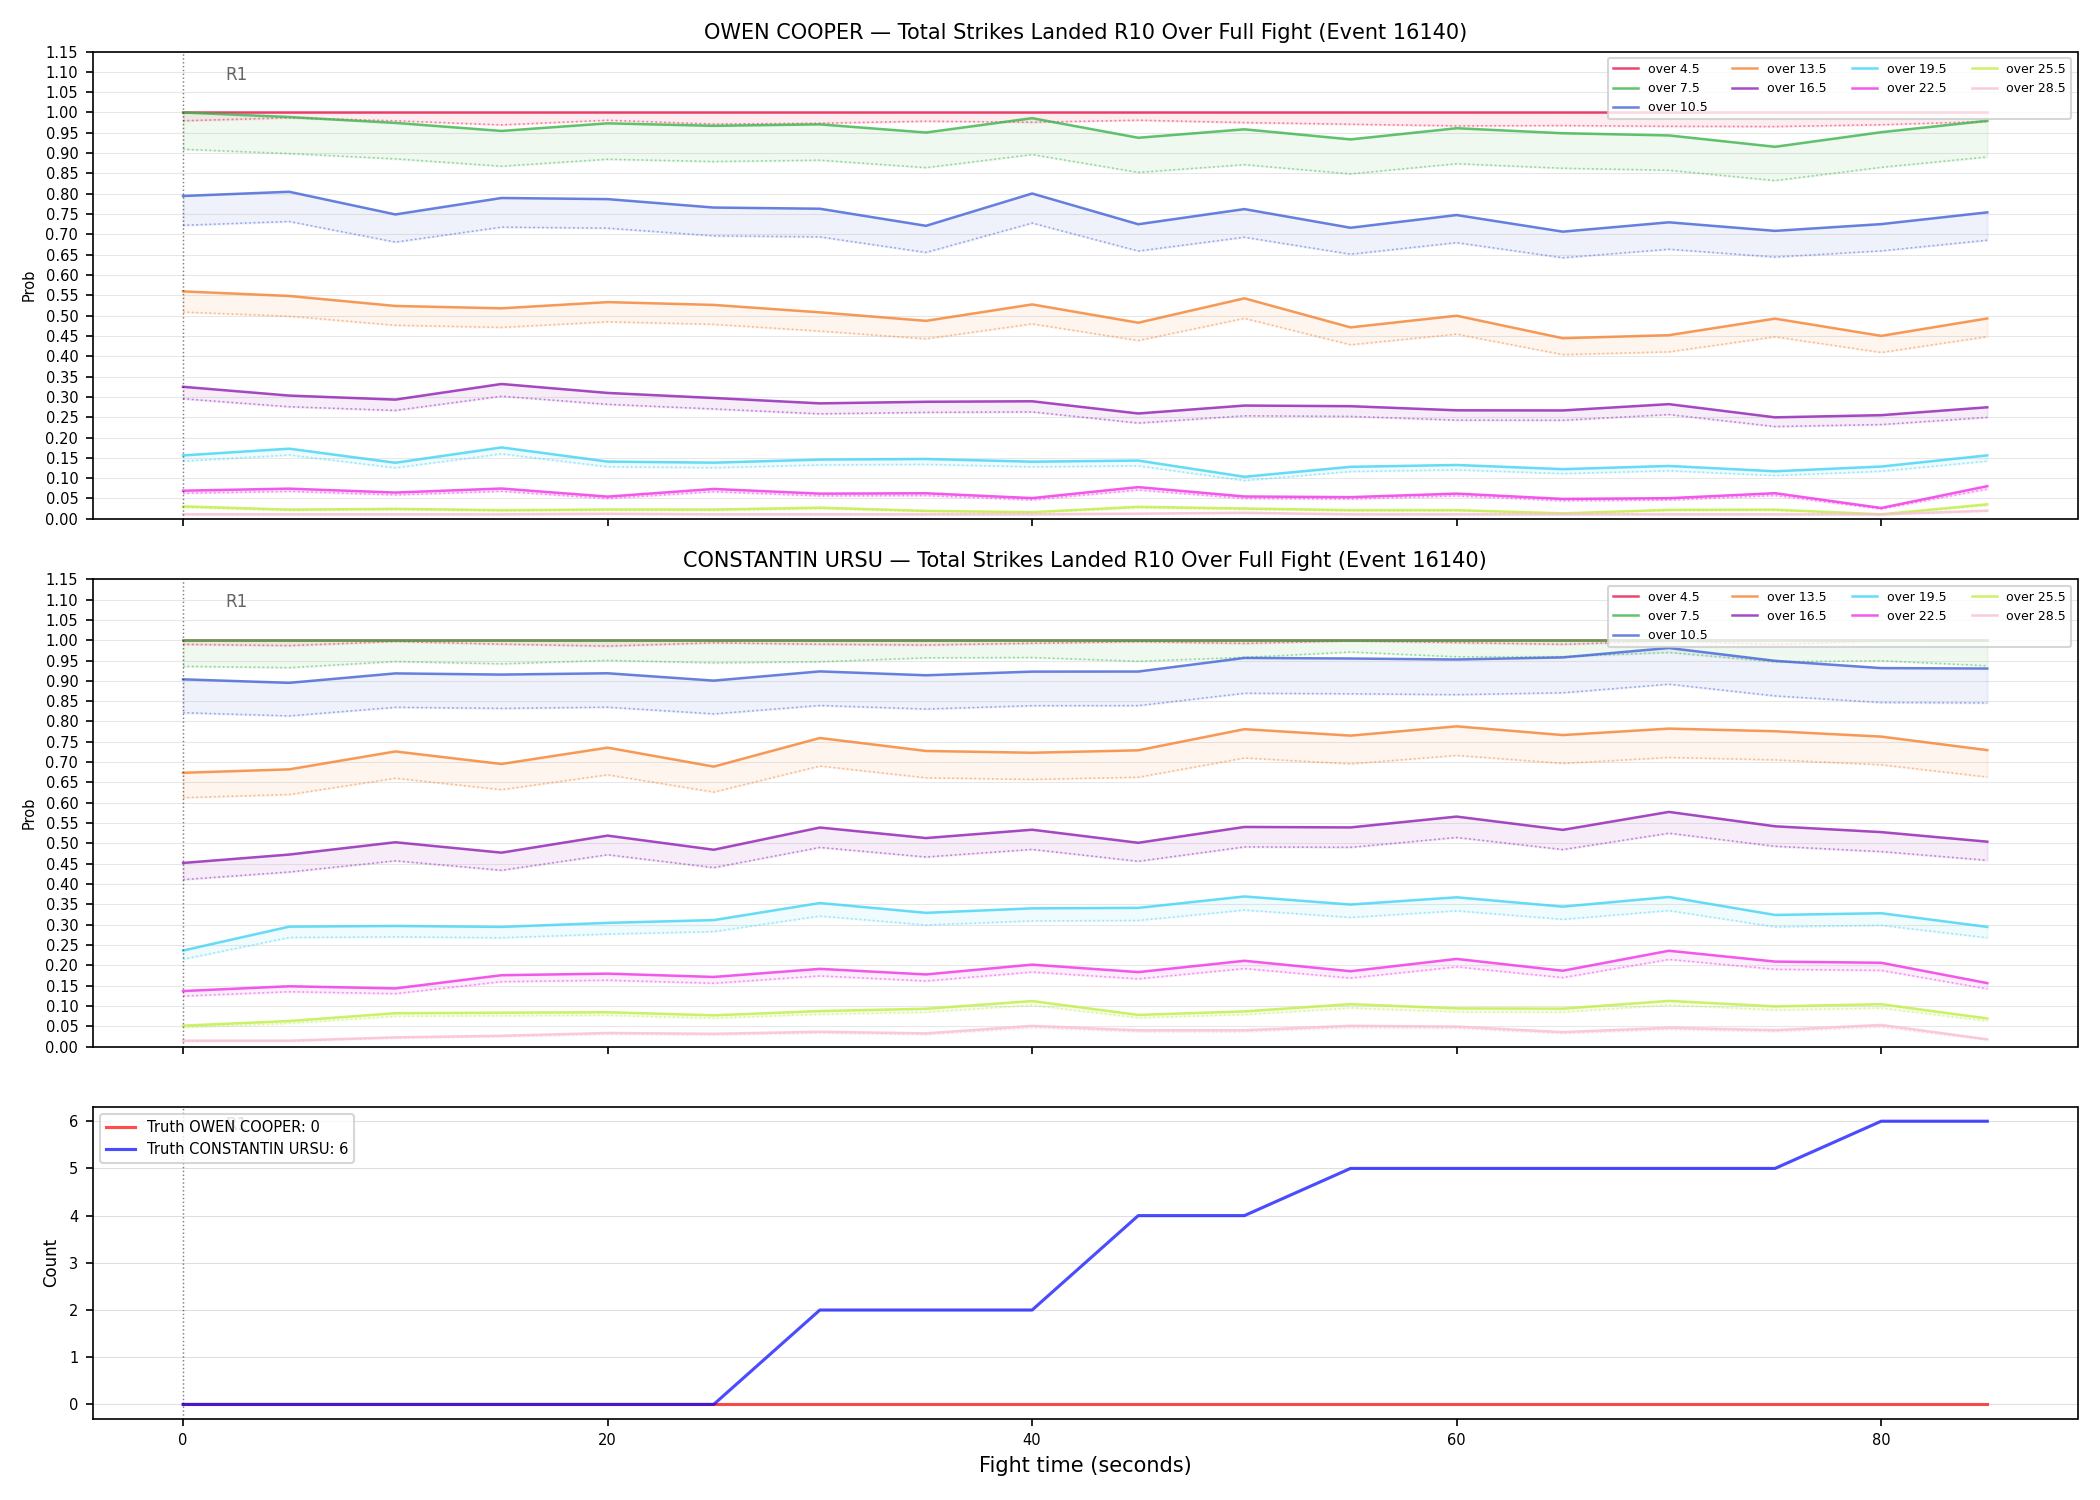
Task: Click 'Fight time (seconds)' axis label
Action: pos(1085,1466)
